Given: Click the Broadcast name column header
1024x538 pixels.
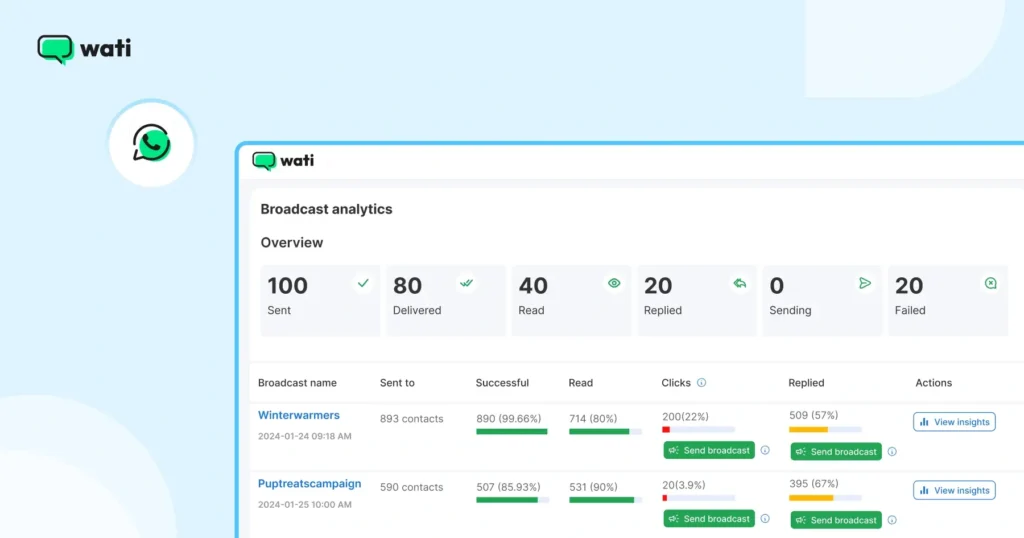Looking at the screenshot, I should click(x=297, y=383).
